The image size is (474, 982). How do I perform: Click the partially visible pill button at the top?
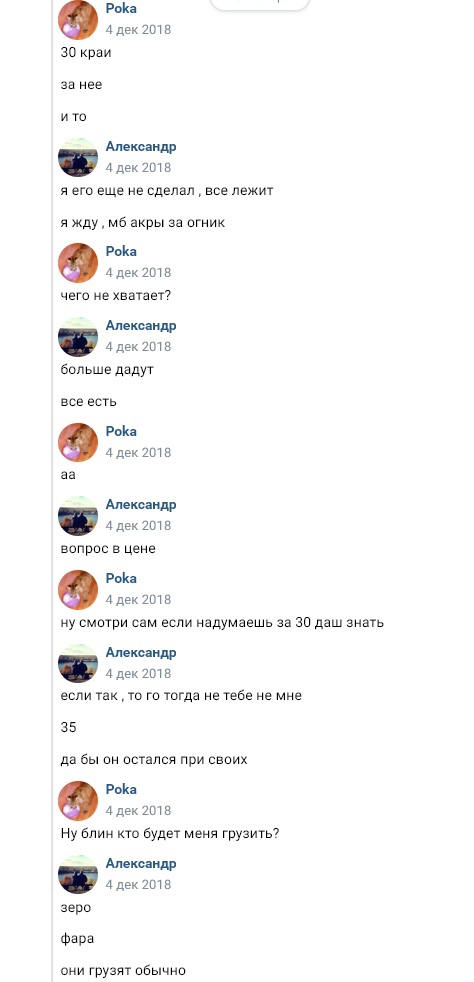[260, 4]
